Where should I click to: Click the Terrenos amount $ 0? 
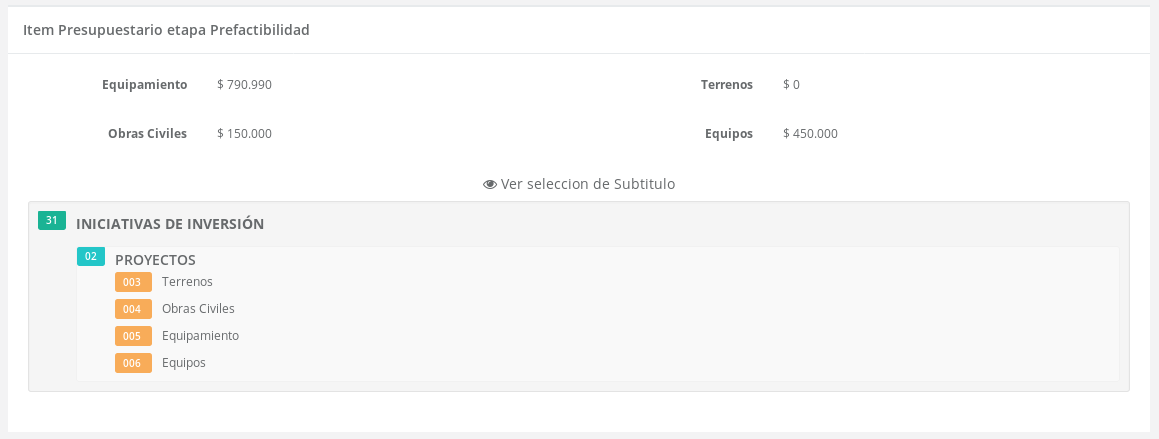coord(791,85)
